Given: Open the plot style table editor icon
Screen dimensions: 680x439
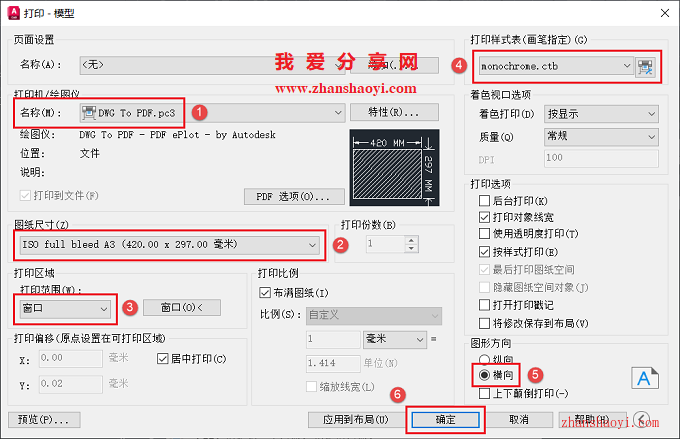Looking at the screenshot, I should click(x=645, y=67).
